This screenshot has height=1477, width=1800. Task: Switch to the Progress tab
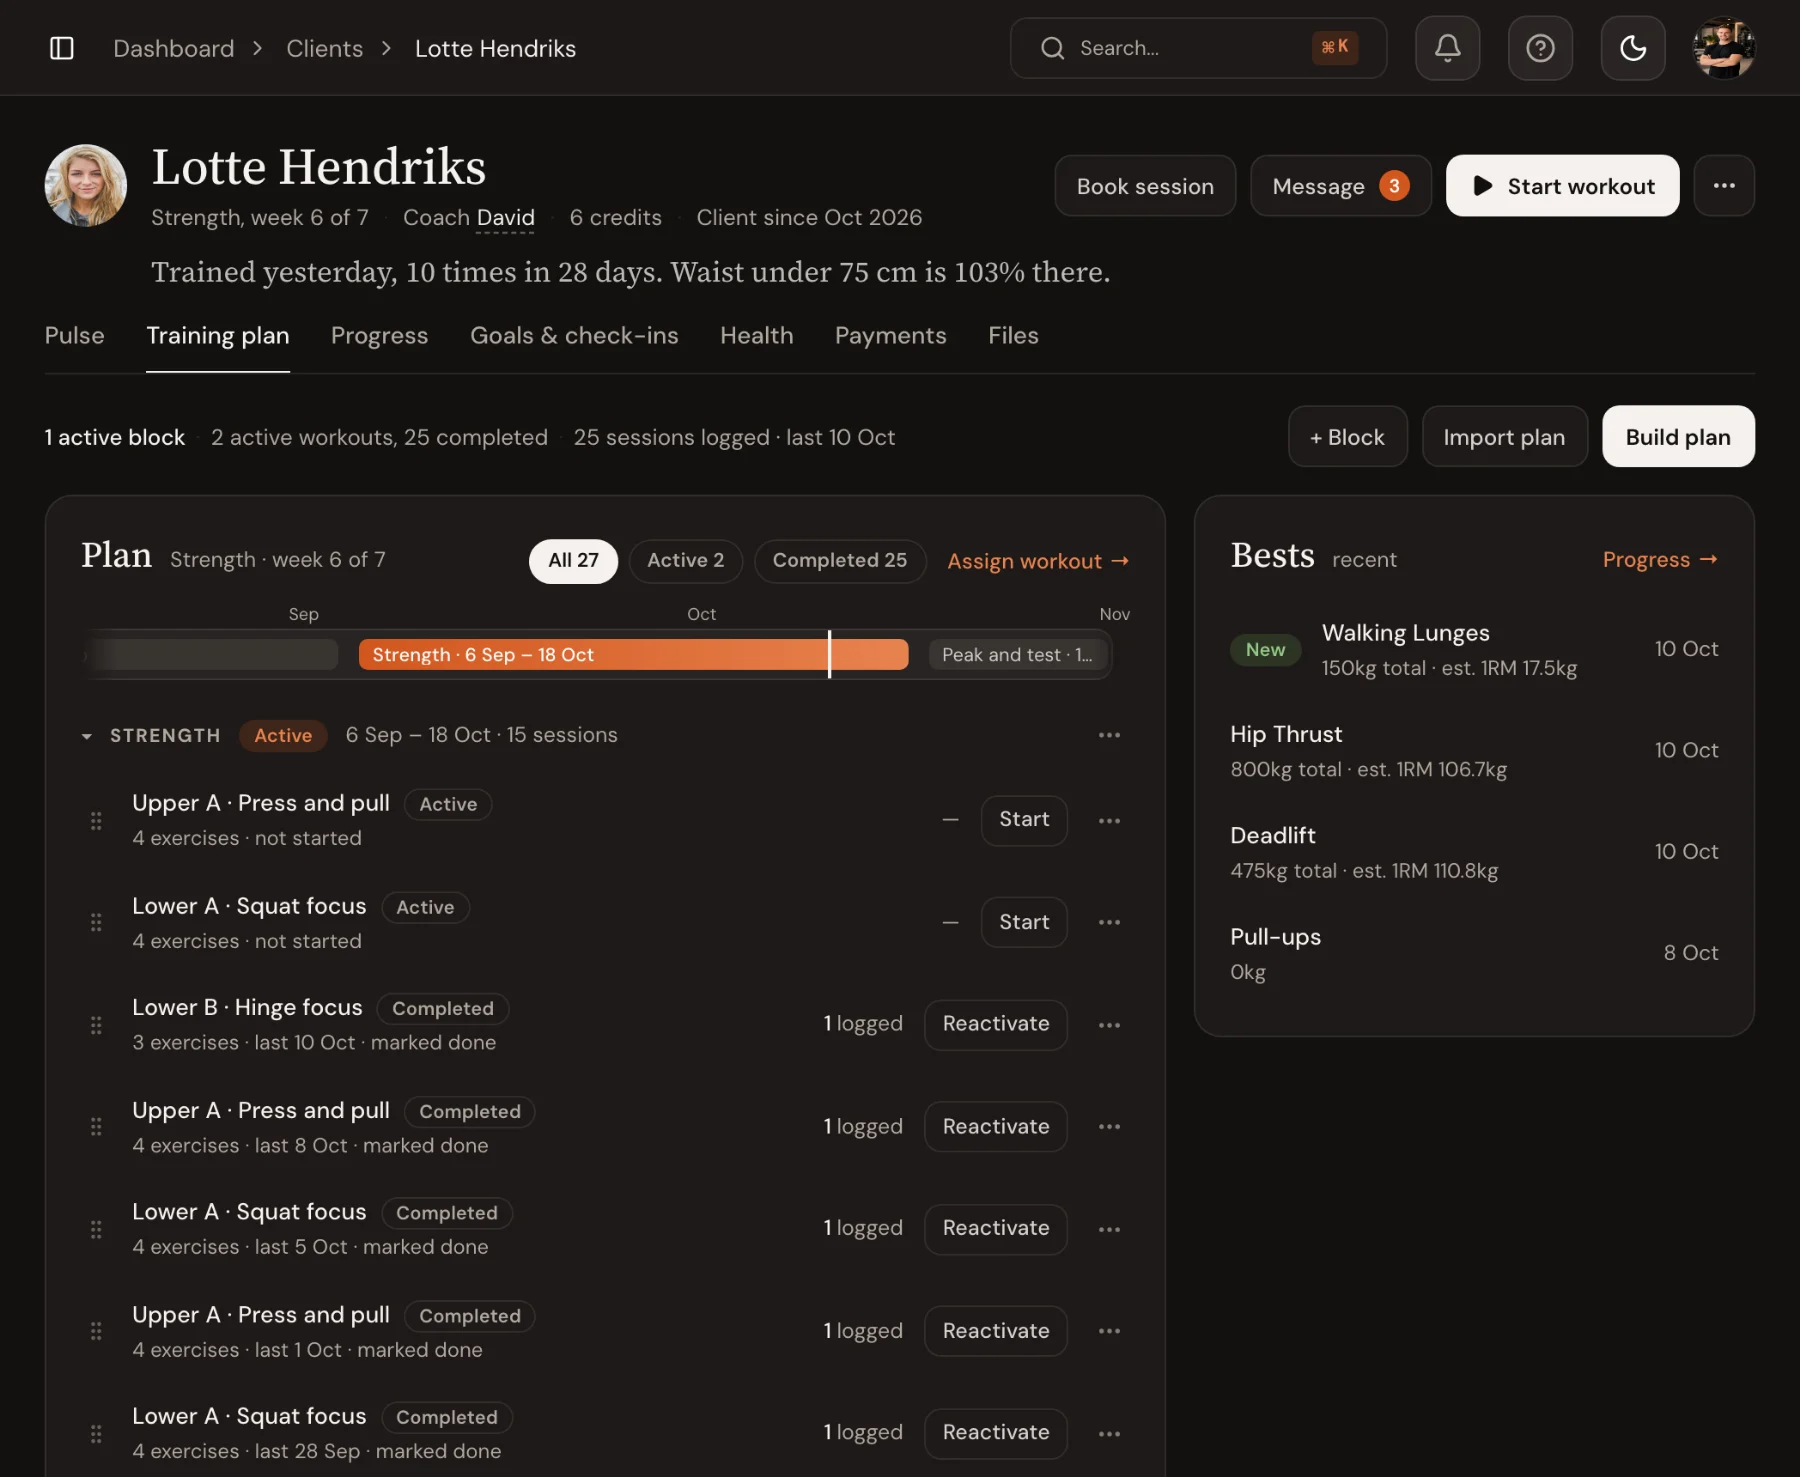click(x=379, y=336)
